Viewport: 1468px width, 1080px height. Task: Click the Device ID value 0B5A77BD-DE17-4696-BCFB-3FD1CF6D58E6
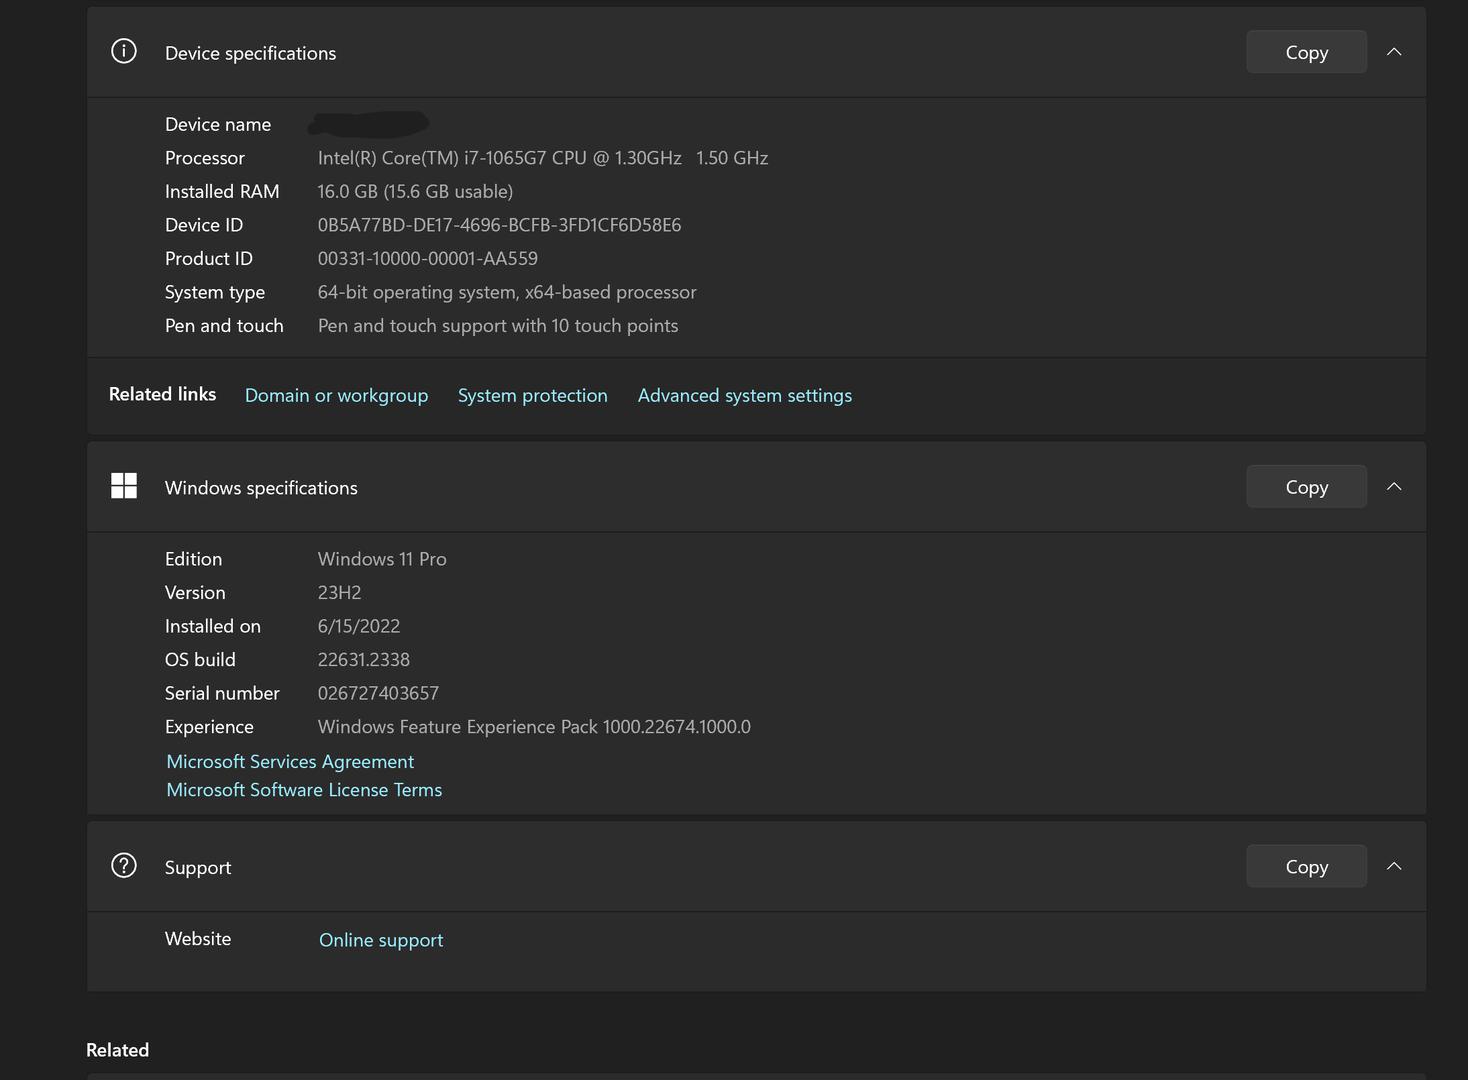(x=499, y=225)
